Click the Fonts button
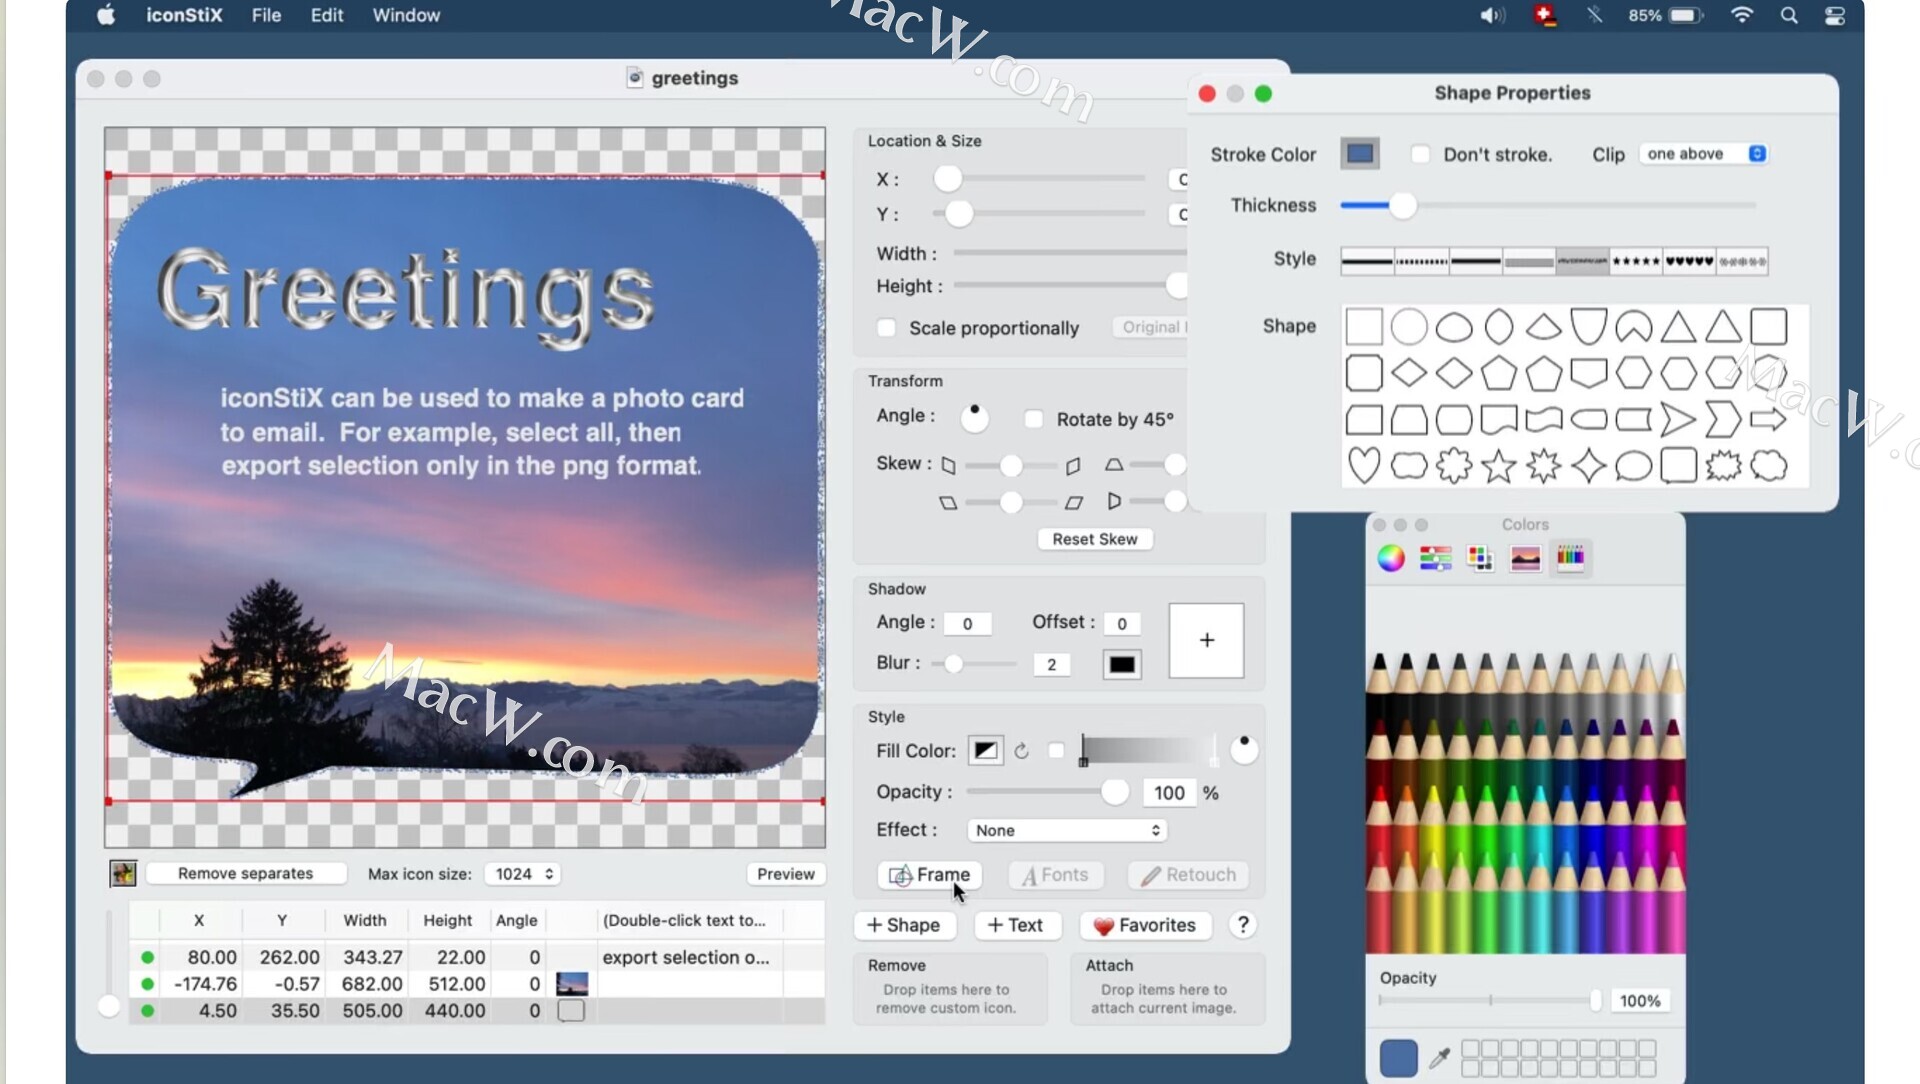This screenshot has height=1084, width=1920. click(1055, 875)
